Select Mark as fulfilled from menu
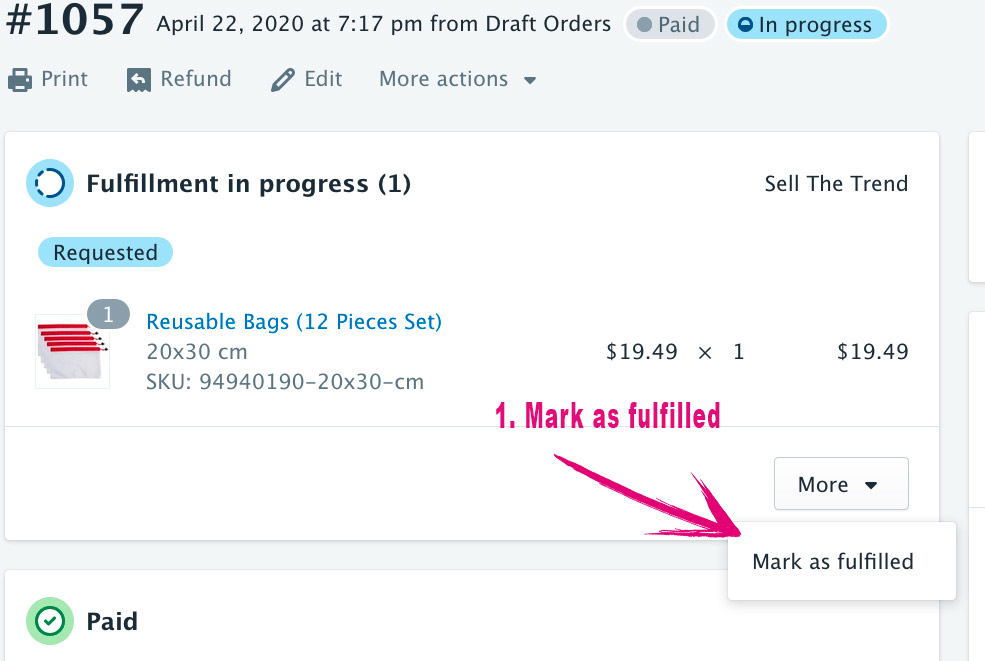Image resolution: width=985 pixels, height=661 pixels. click(833, 562)
